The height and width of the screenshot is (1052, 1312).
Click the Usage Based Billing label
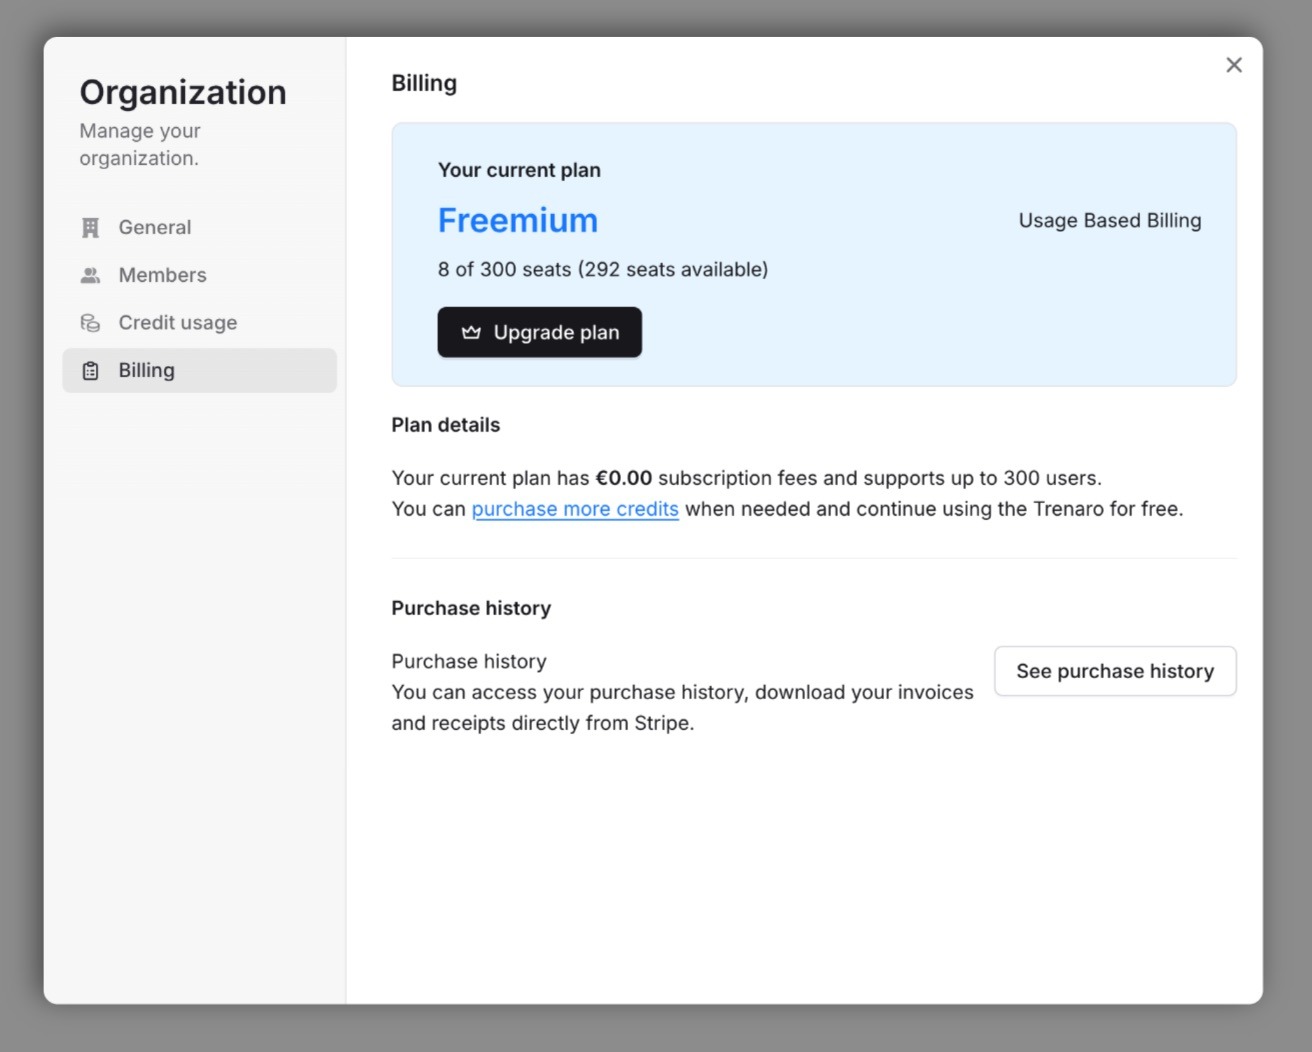tap(1109, 220)
